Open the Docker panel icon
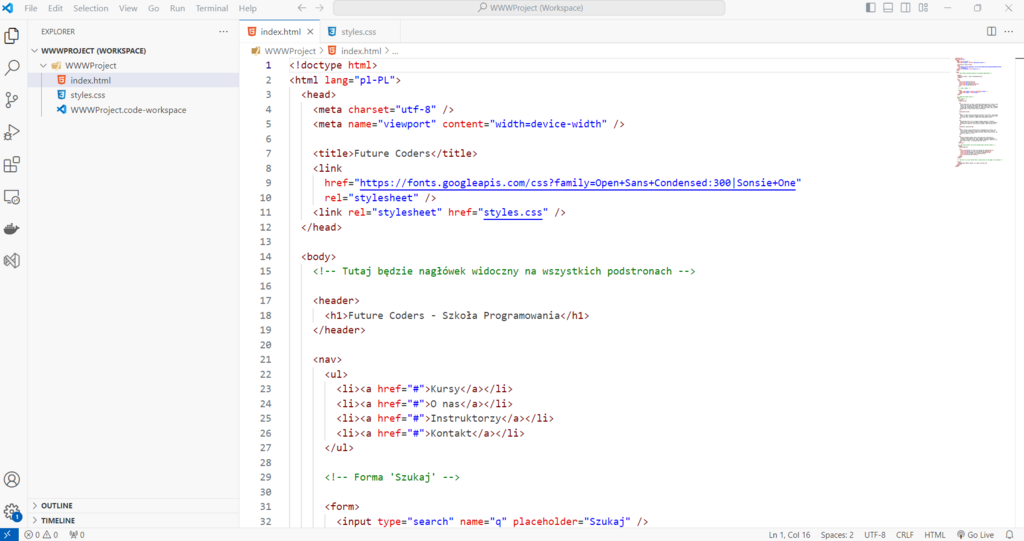 tap(13, 228)
